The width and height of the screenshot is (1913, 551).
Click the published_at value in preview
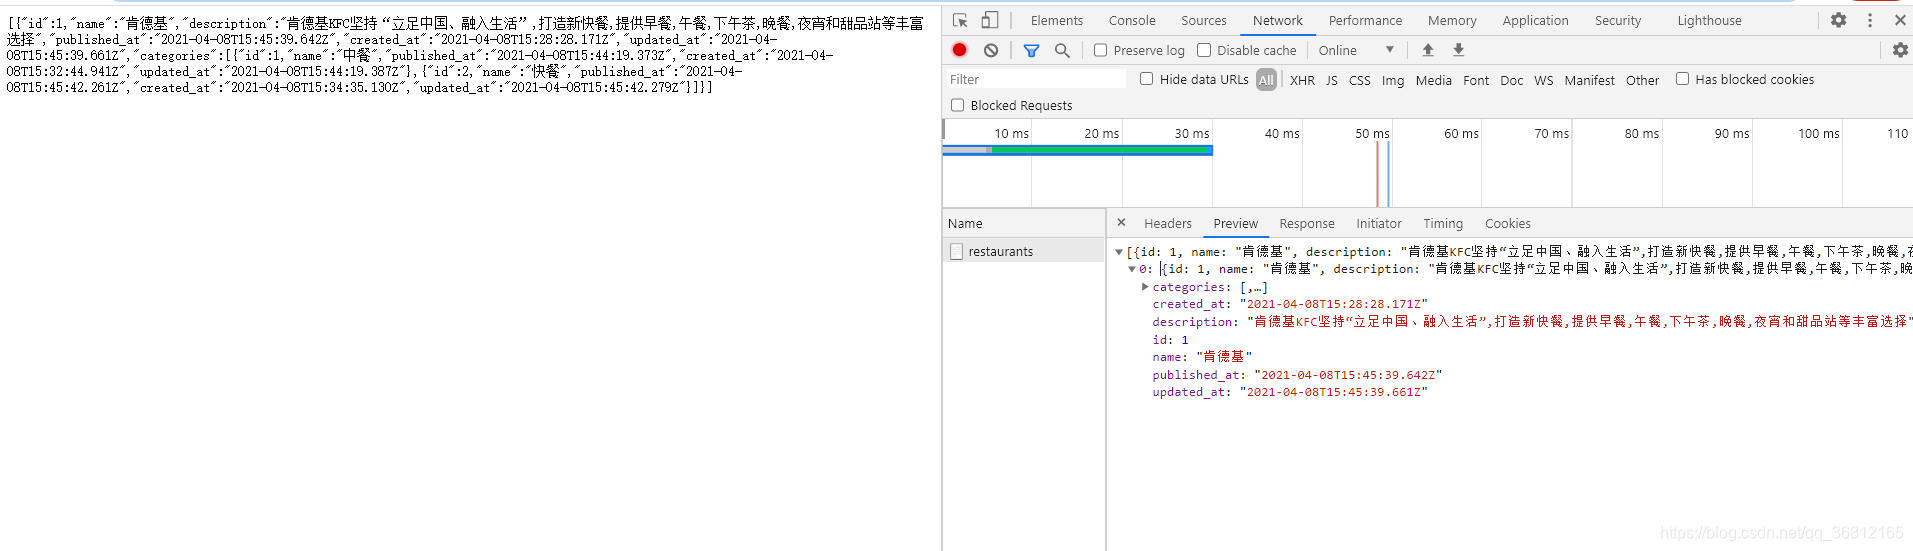click(x=1348, y=375)
